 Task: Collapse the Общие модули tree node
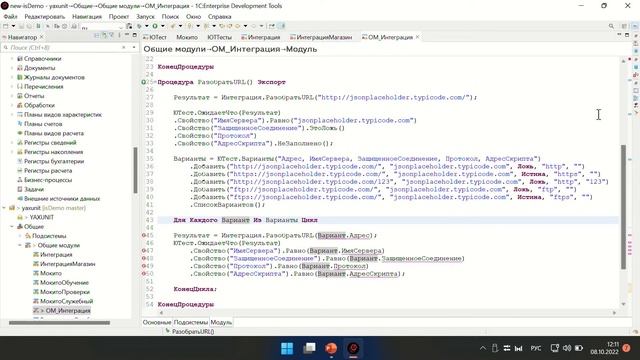[x=20, y=245]
